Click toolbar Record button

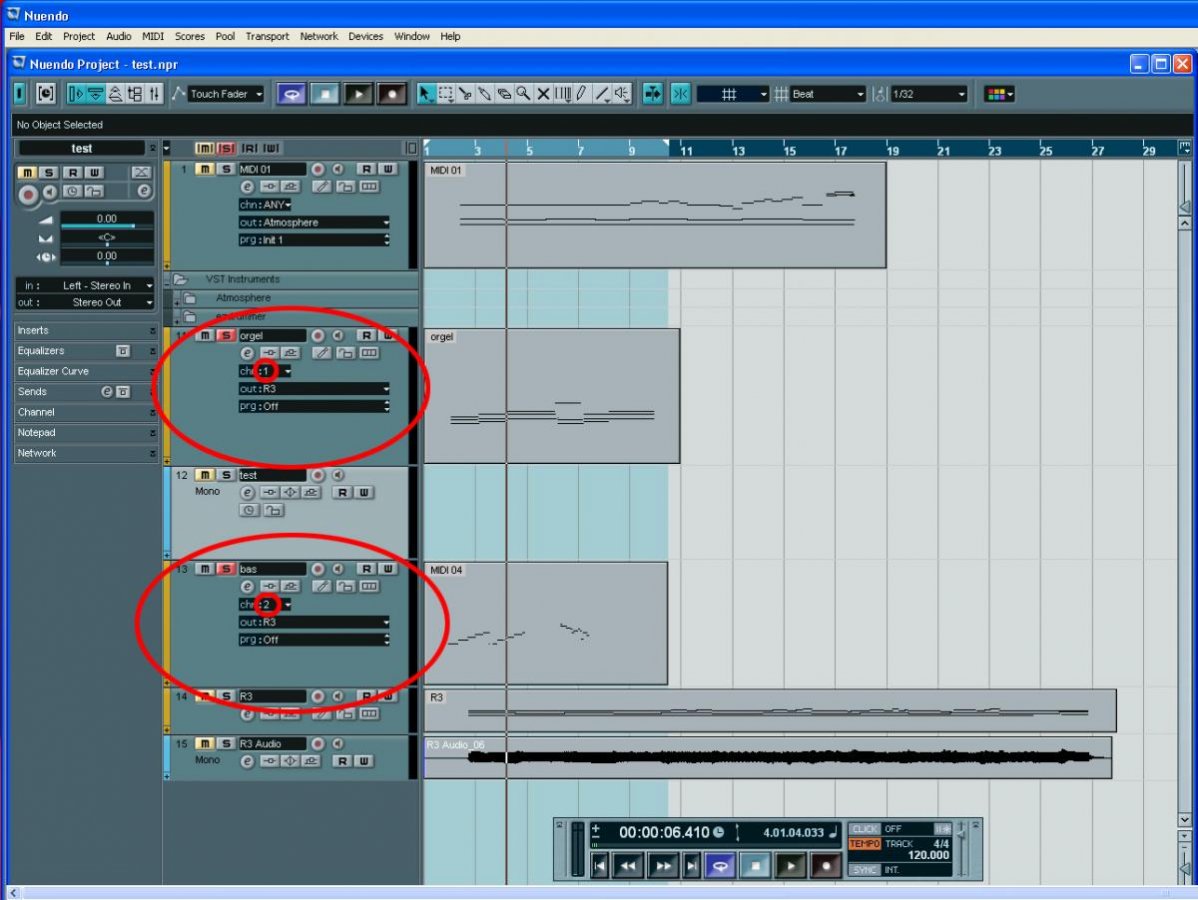(x=392, y=94)
